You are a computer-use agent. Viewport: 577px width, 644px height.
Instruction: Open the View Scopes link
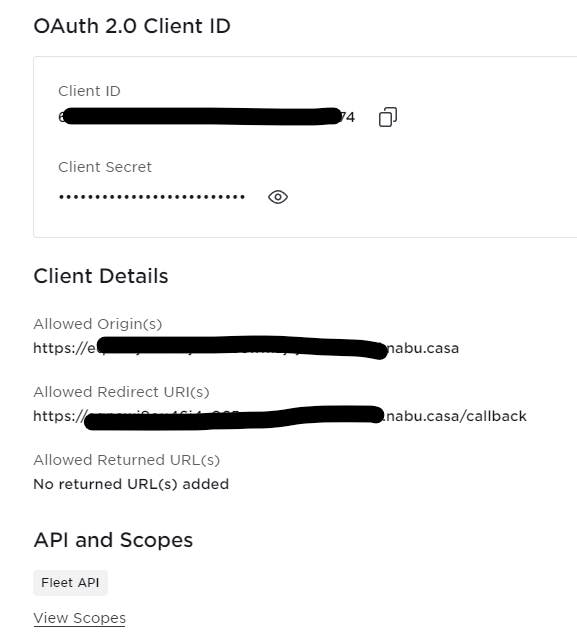coord(79,618)
